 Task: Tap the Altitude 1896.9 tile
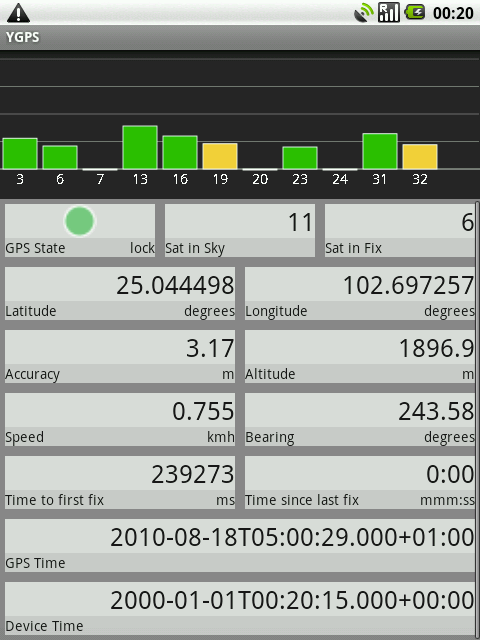point(360,356)
